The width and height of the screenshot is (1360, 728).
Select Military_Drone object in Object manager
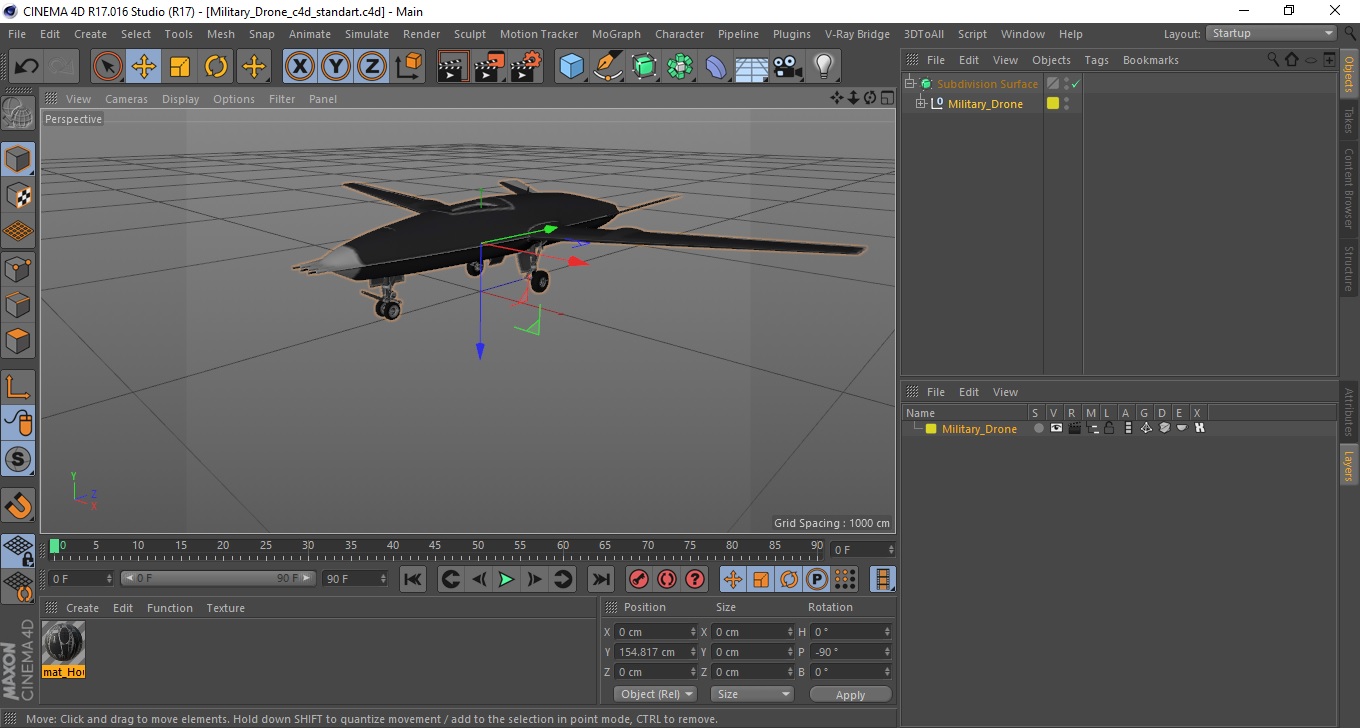[x=985, y=104]
